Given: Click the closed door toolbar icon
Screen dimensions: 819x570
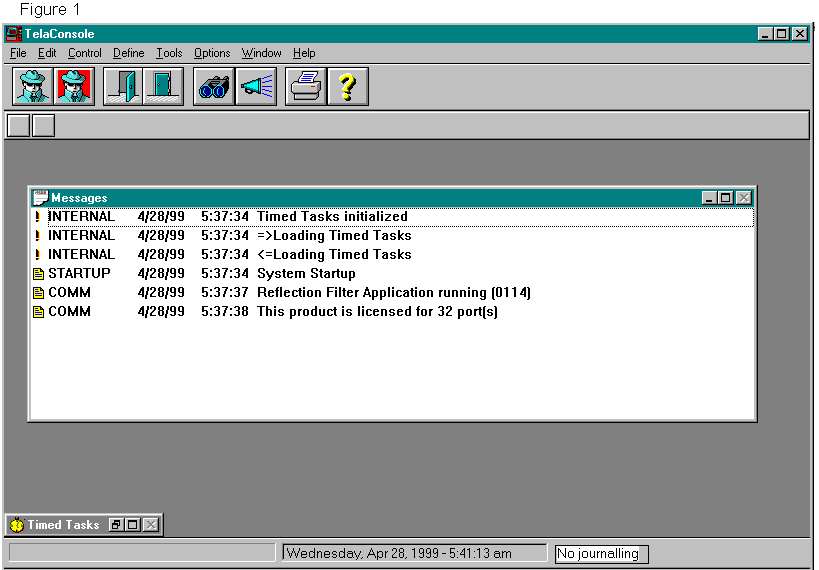Looking at the screenshot, I should [163, 87].
